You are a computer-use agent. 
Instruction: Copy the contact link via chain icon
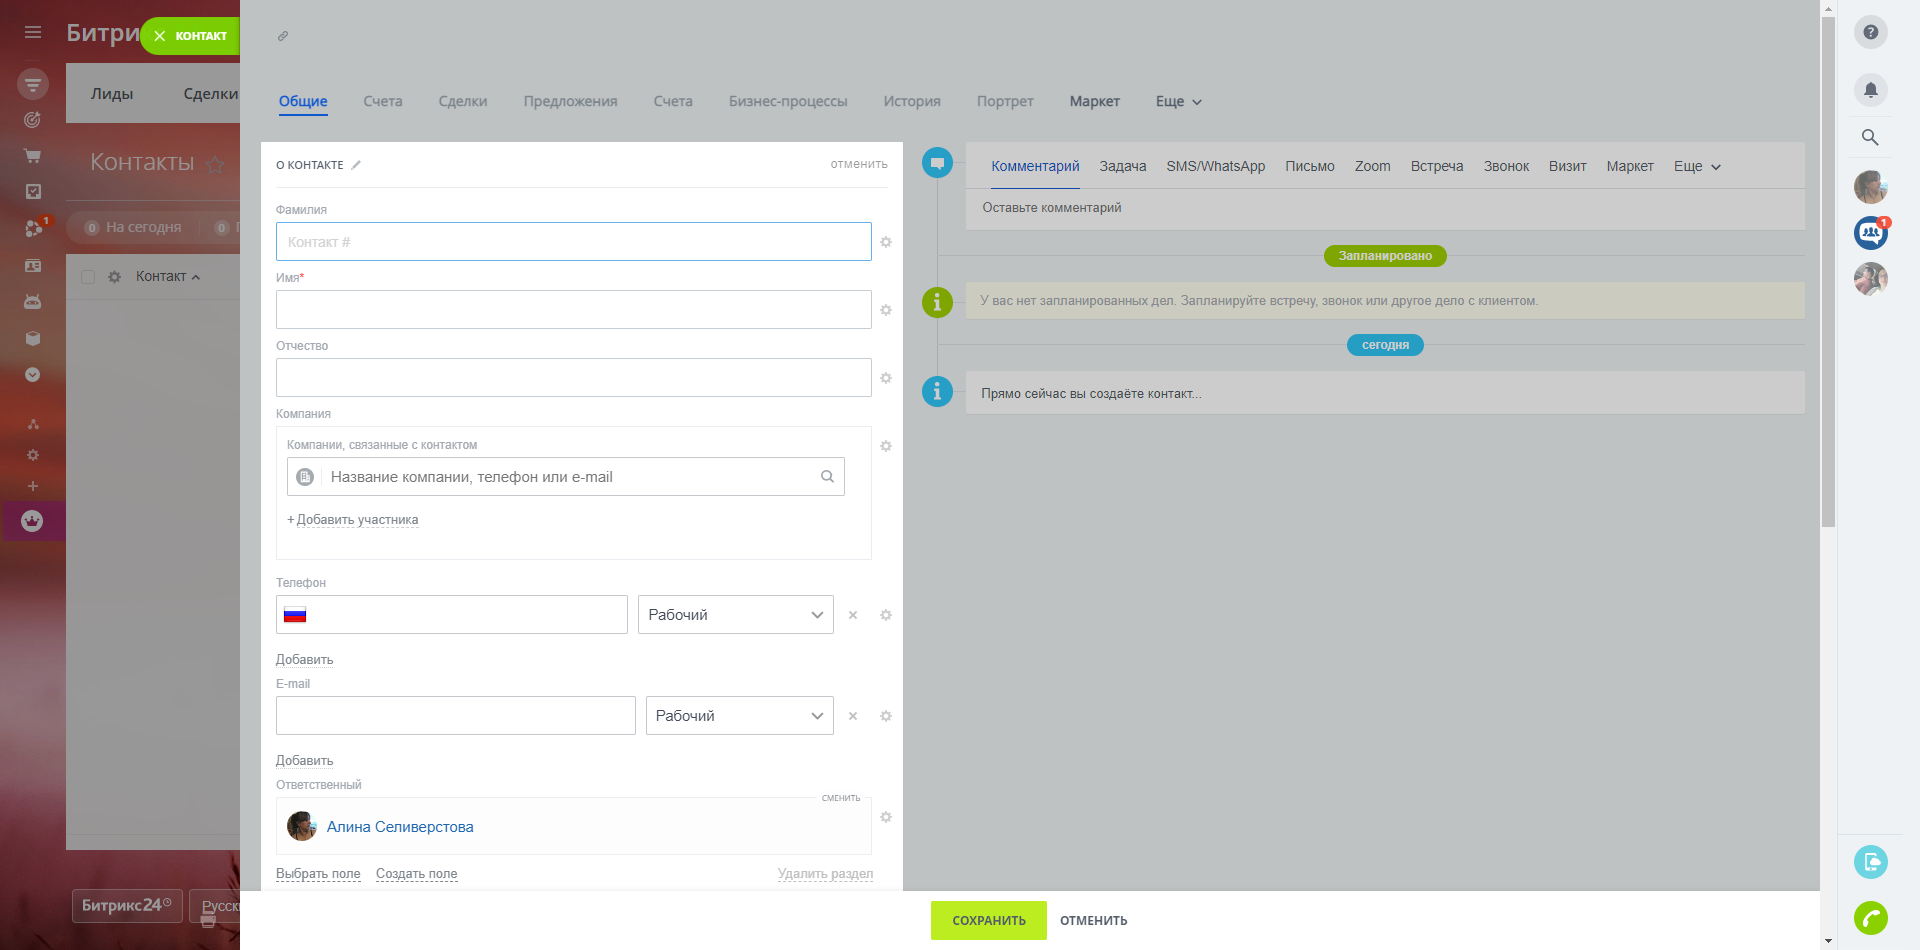point(283,36)
